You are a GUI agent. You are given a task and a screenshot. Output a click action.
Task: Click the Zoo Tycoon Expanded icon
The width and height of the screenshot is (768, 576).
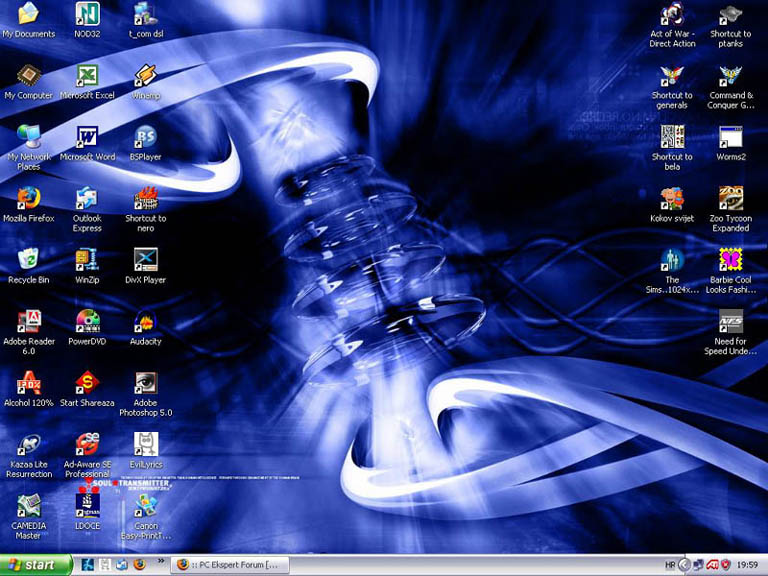click(x=730, y=198)
